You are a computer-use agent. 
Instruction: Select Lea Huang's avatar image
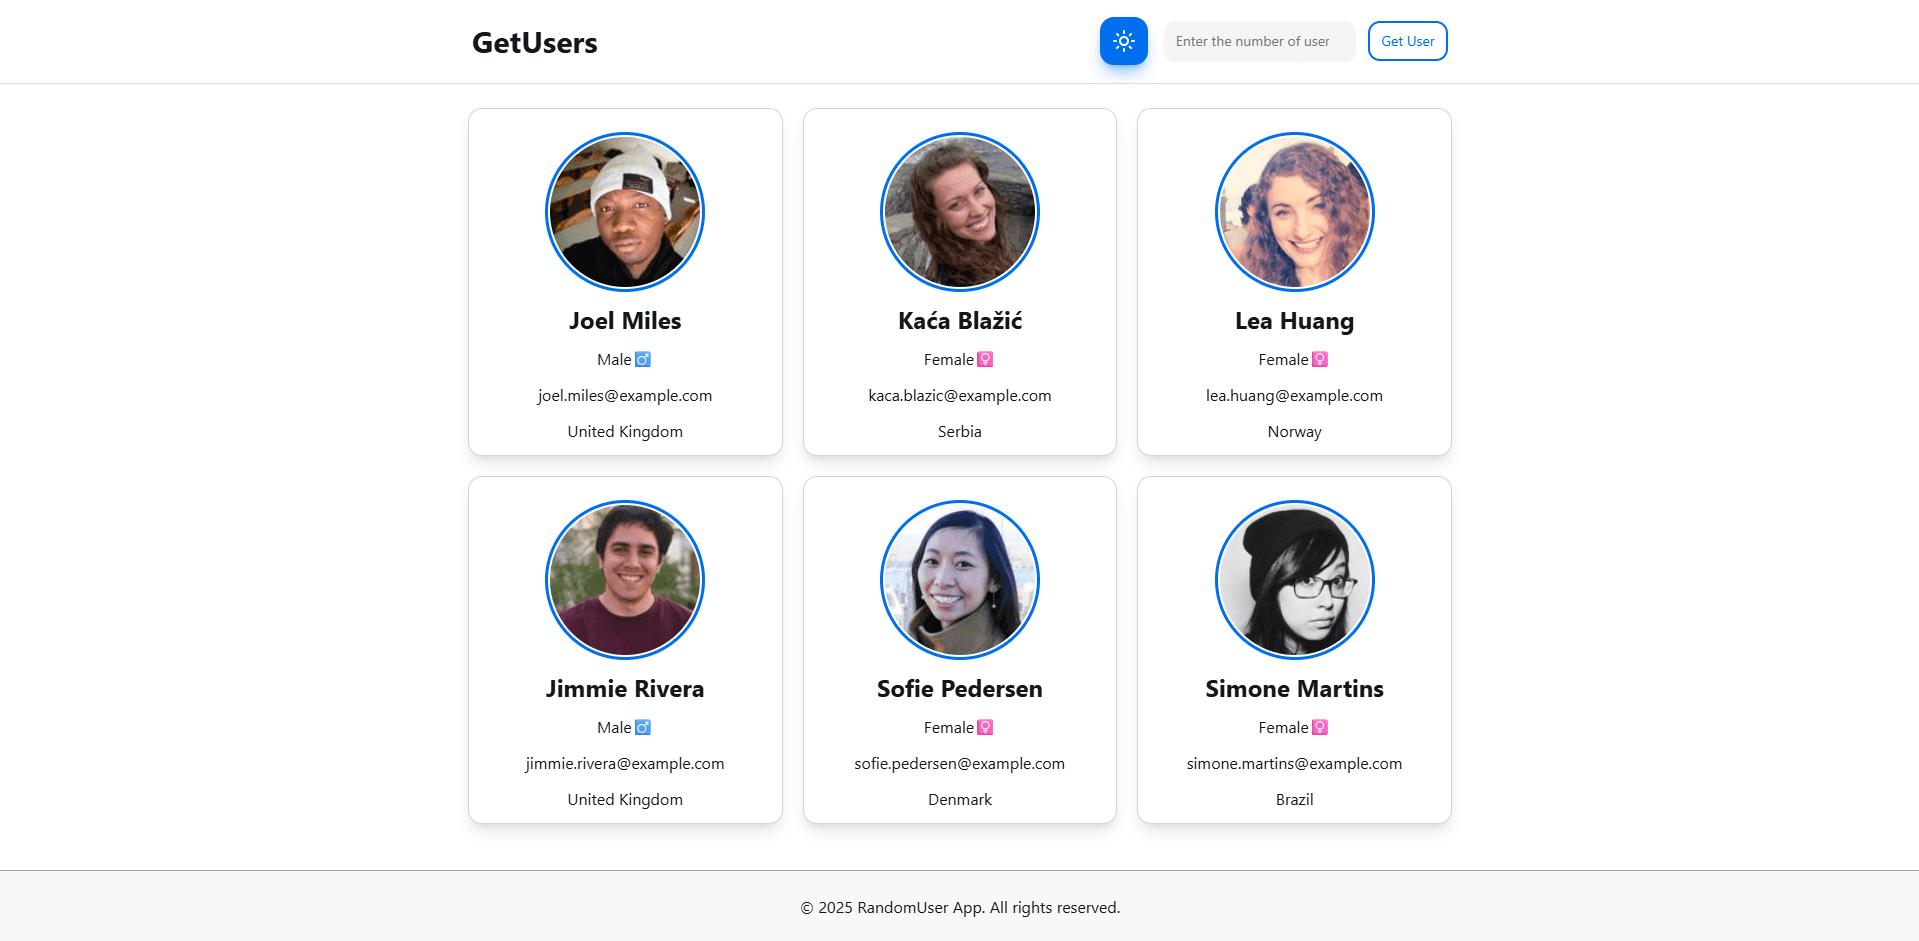click(x=1294, y=212)
